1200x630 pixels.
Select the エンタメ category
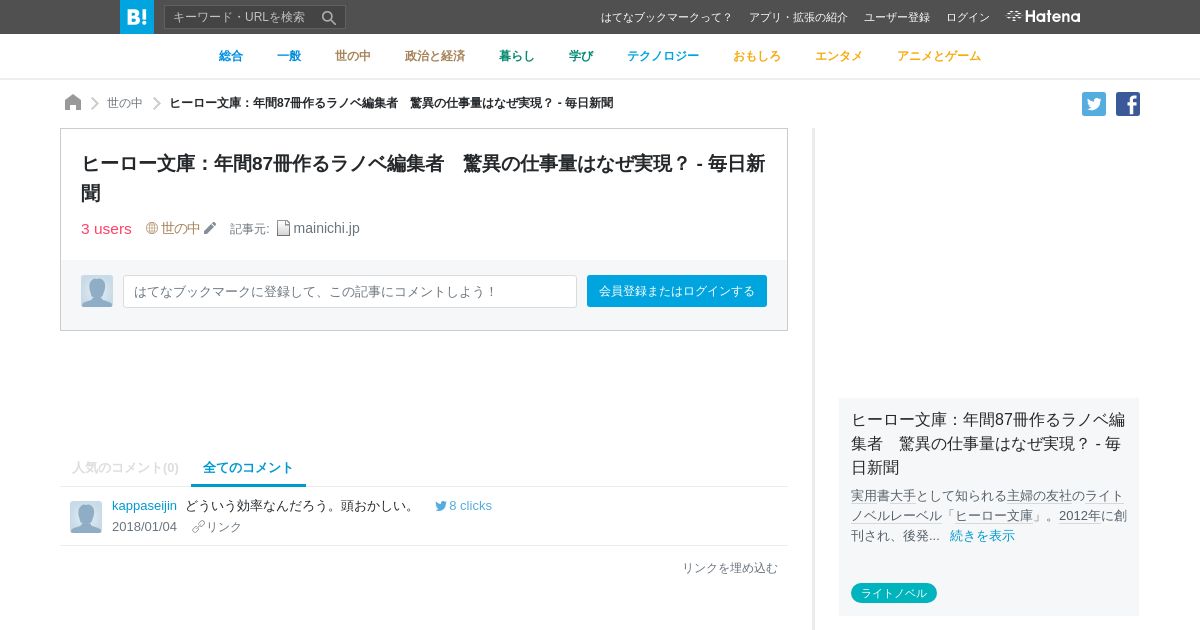tap(839, 56)
